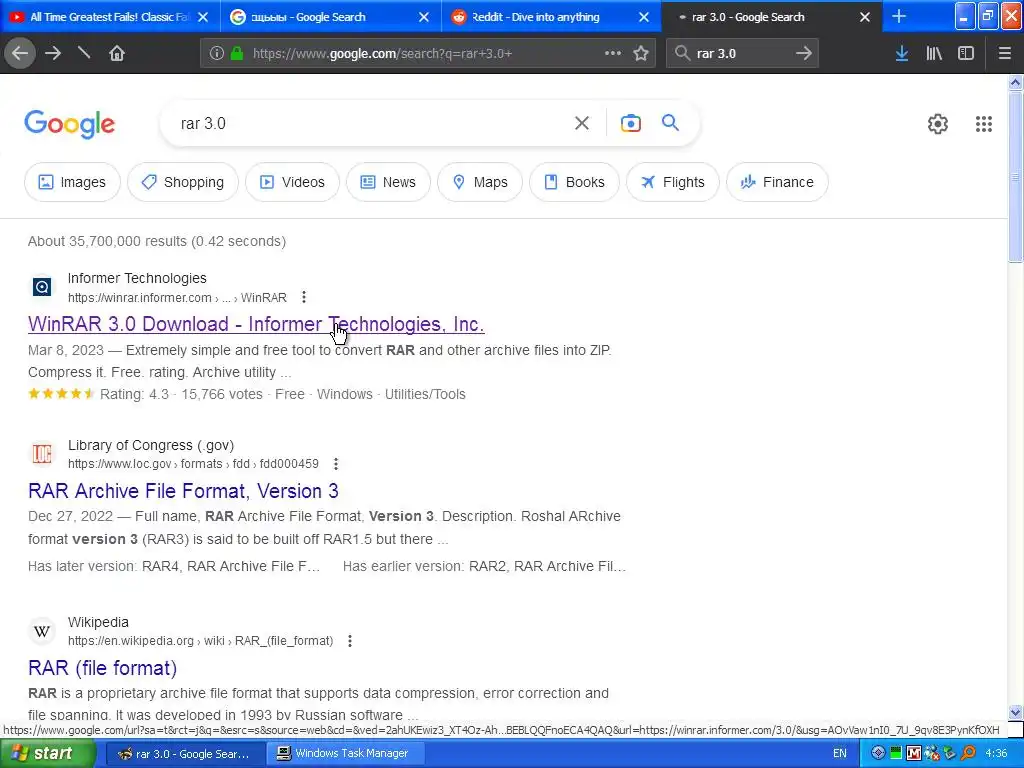Screen dimensions: 1024x768
Task: Go back with the browser back arrow
Action: click(x=20, y=54)
